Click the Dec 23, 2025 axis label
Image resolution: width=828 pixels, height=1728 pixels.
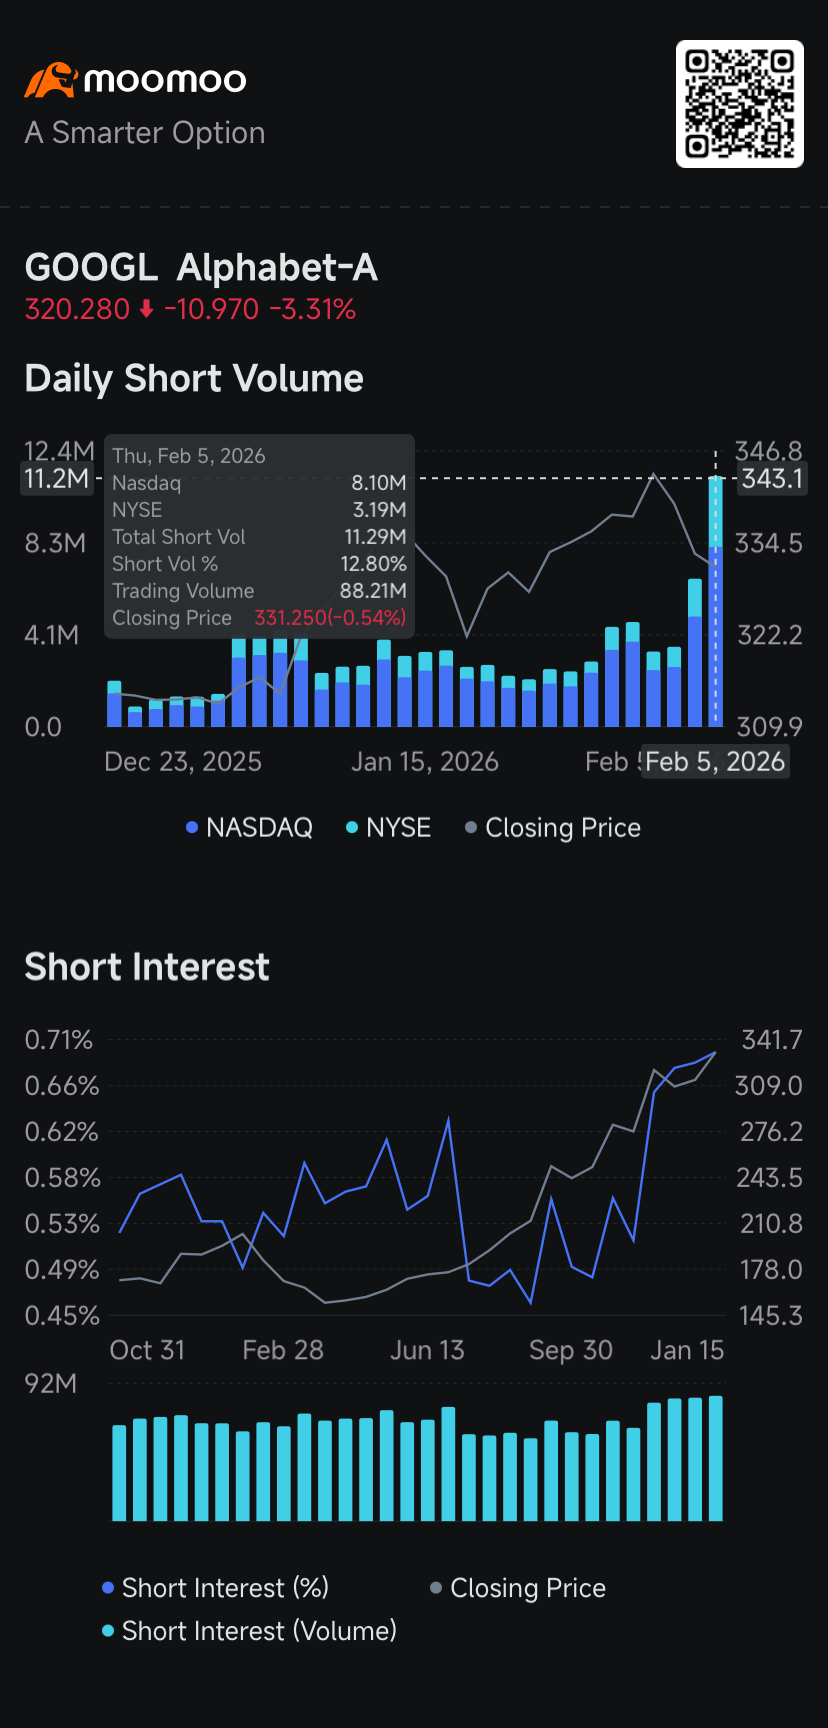[x=183, y=762]
